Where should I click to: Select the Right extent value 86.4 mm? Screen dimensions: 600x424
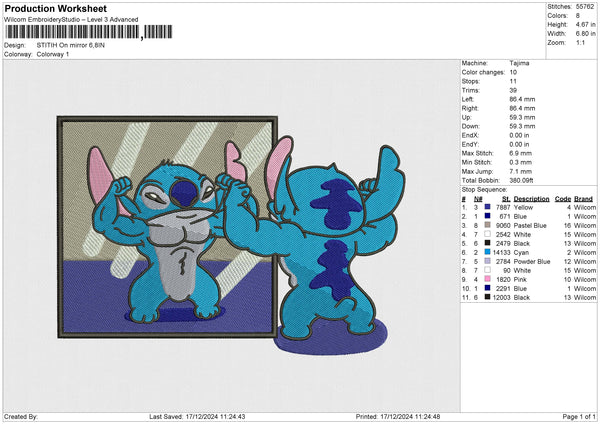[522, 108]
